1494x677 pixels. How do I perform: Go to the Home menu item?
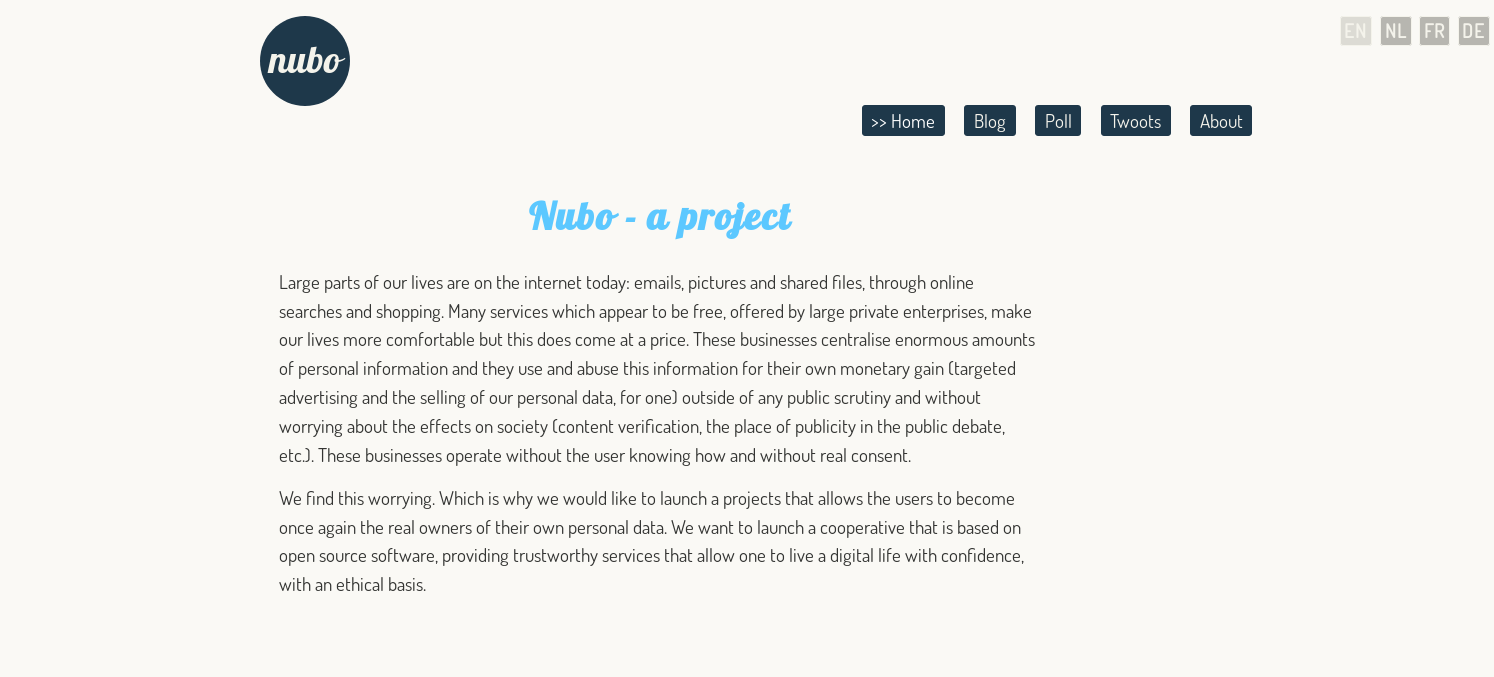[x=903, y=121]
